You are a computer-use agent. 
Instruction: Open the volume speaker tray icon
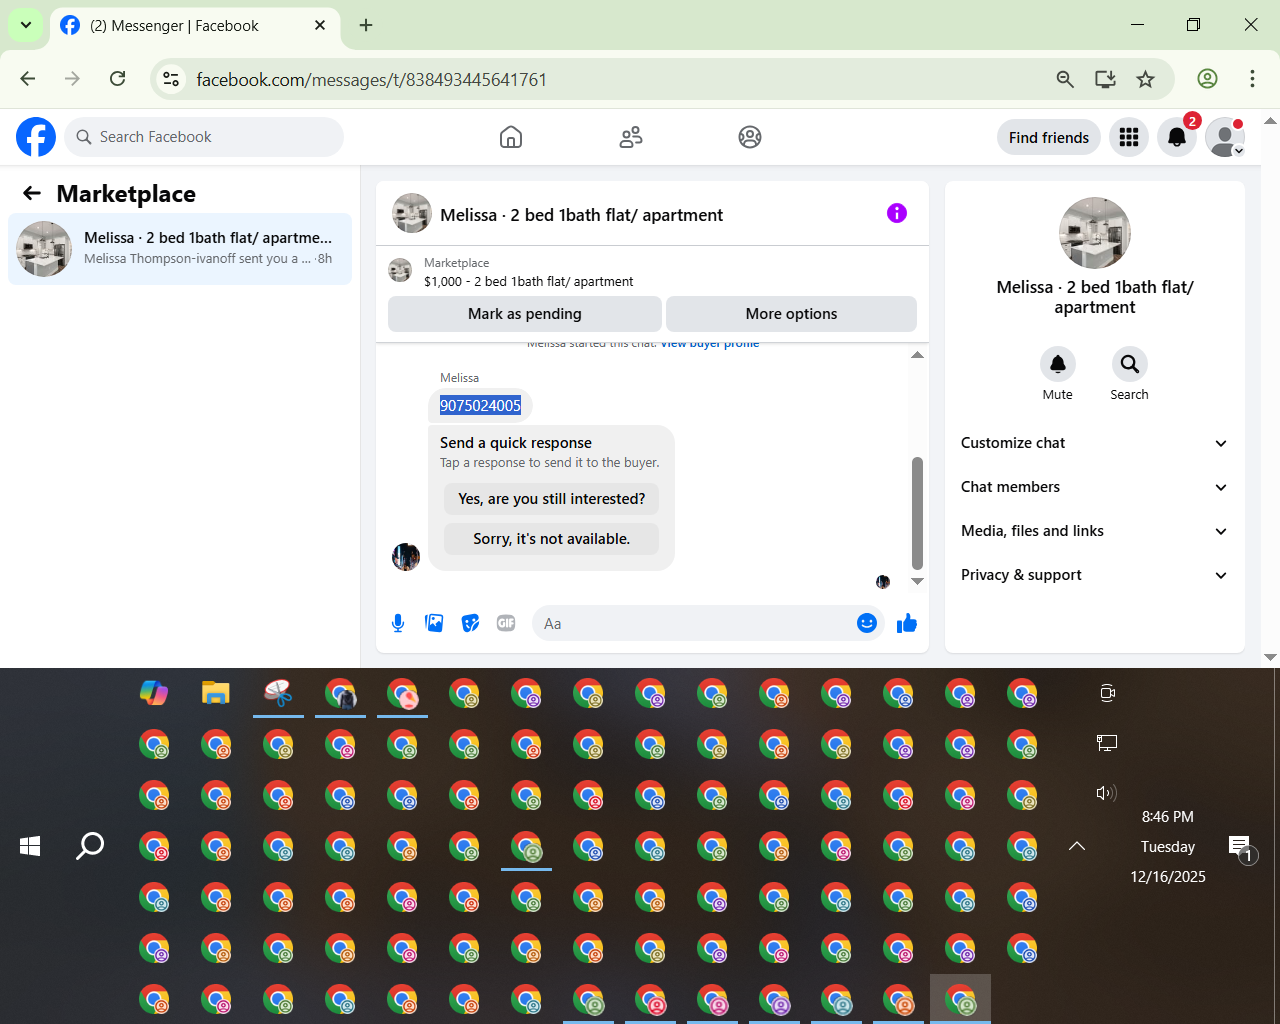point(1106,793)
